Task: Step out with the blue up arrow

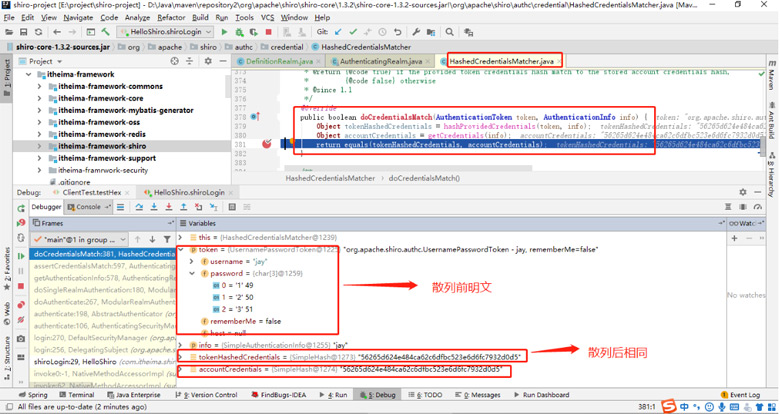Action: [184, 207]
